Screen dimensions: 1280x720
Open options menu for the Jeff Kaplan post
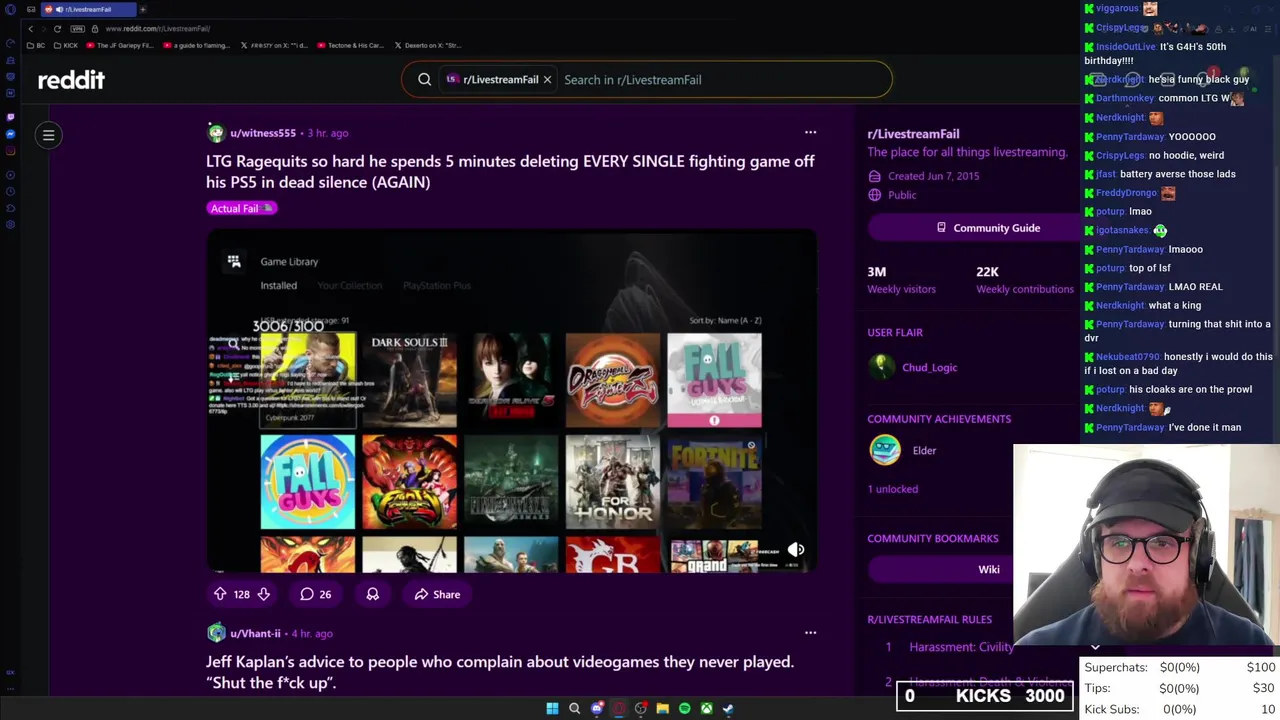click(x=811, y=632)
